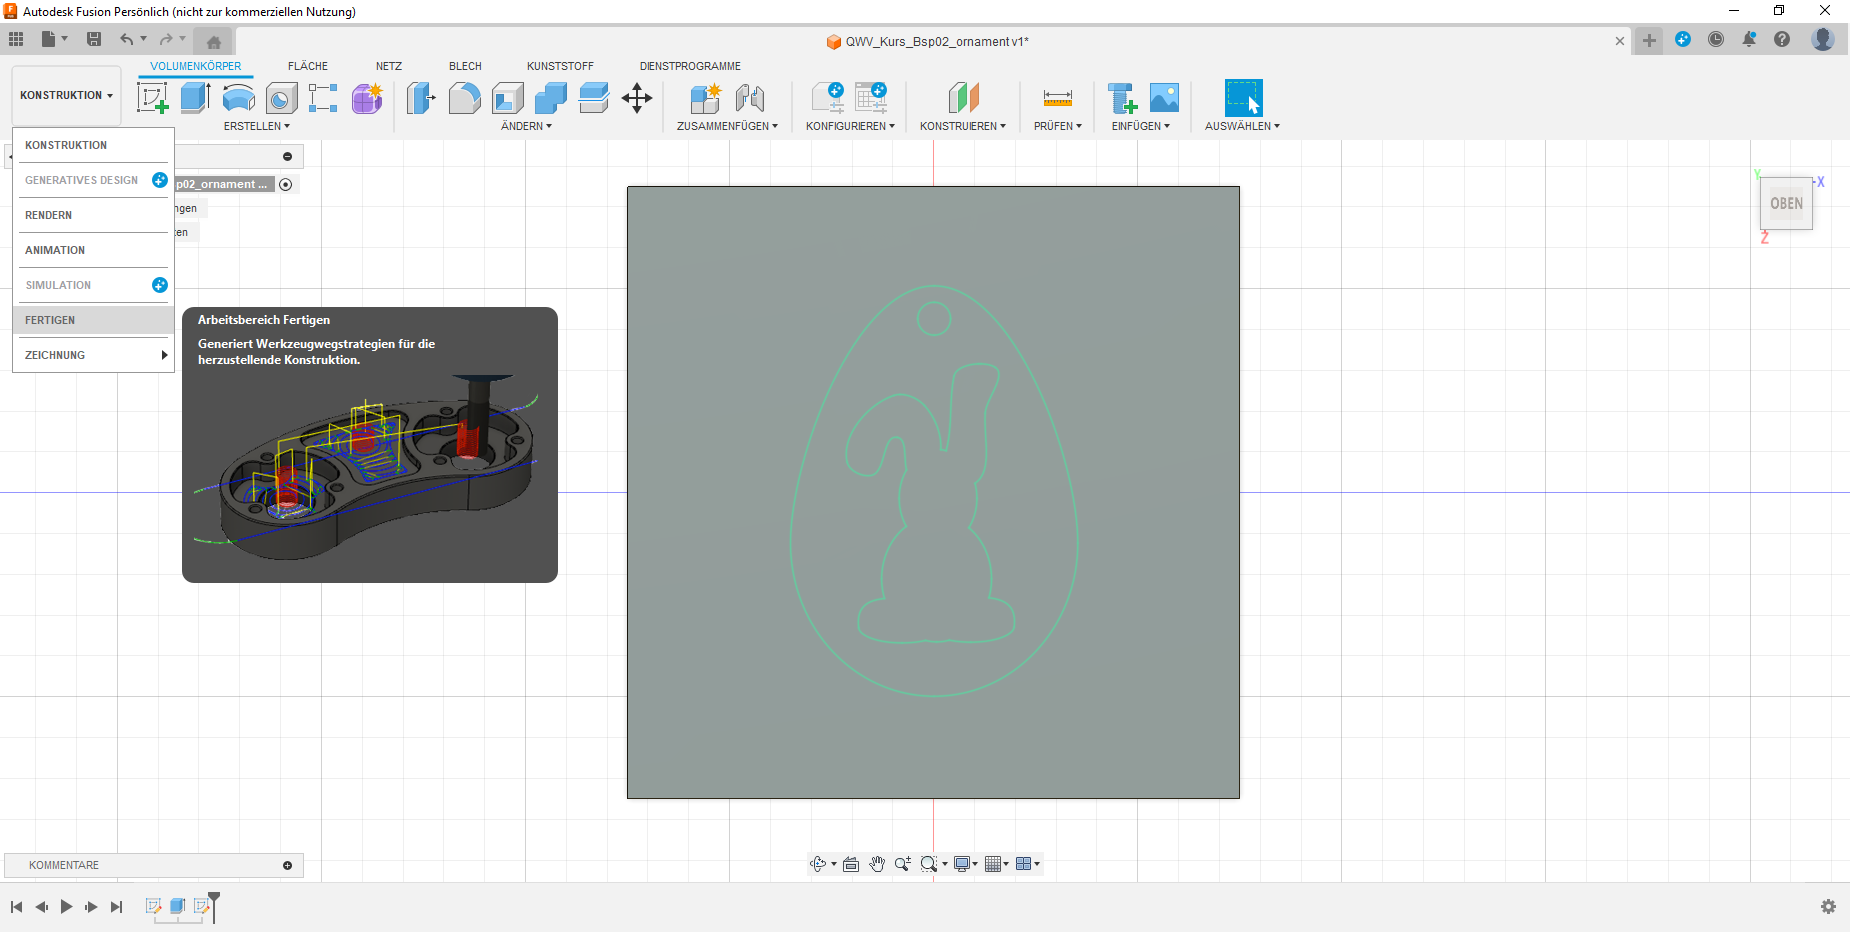Select the Revolve tool icon
This screenshot has width=1850, height=932.
click(x=238, y=98)
